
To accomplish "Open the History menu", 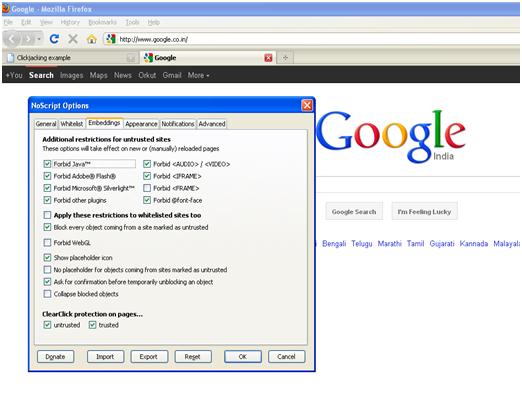I will pos(70,22).
